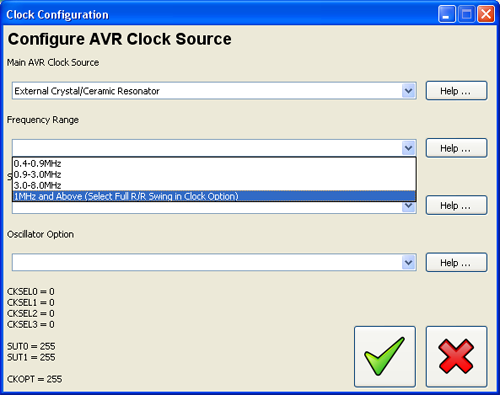Choose the 3.0-8.0MHz frequency option
The image size is (500, 395).
pyautogui.click(x=214, y=185)
